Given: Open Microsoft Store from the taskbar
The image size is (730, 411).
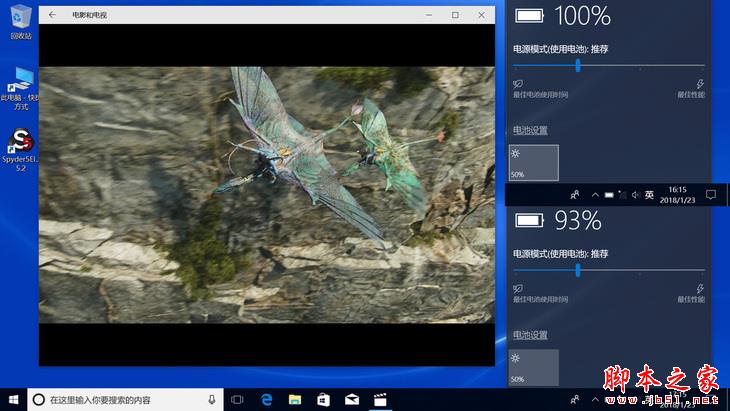Looking at the screenshot, I should pyautogui.click(x=324, y=399).
